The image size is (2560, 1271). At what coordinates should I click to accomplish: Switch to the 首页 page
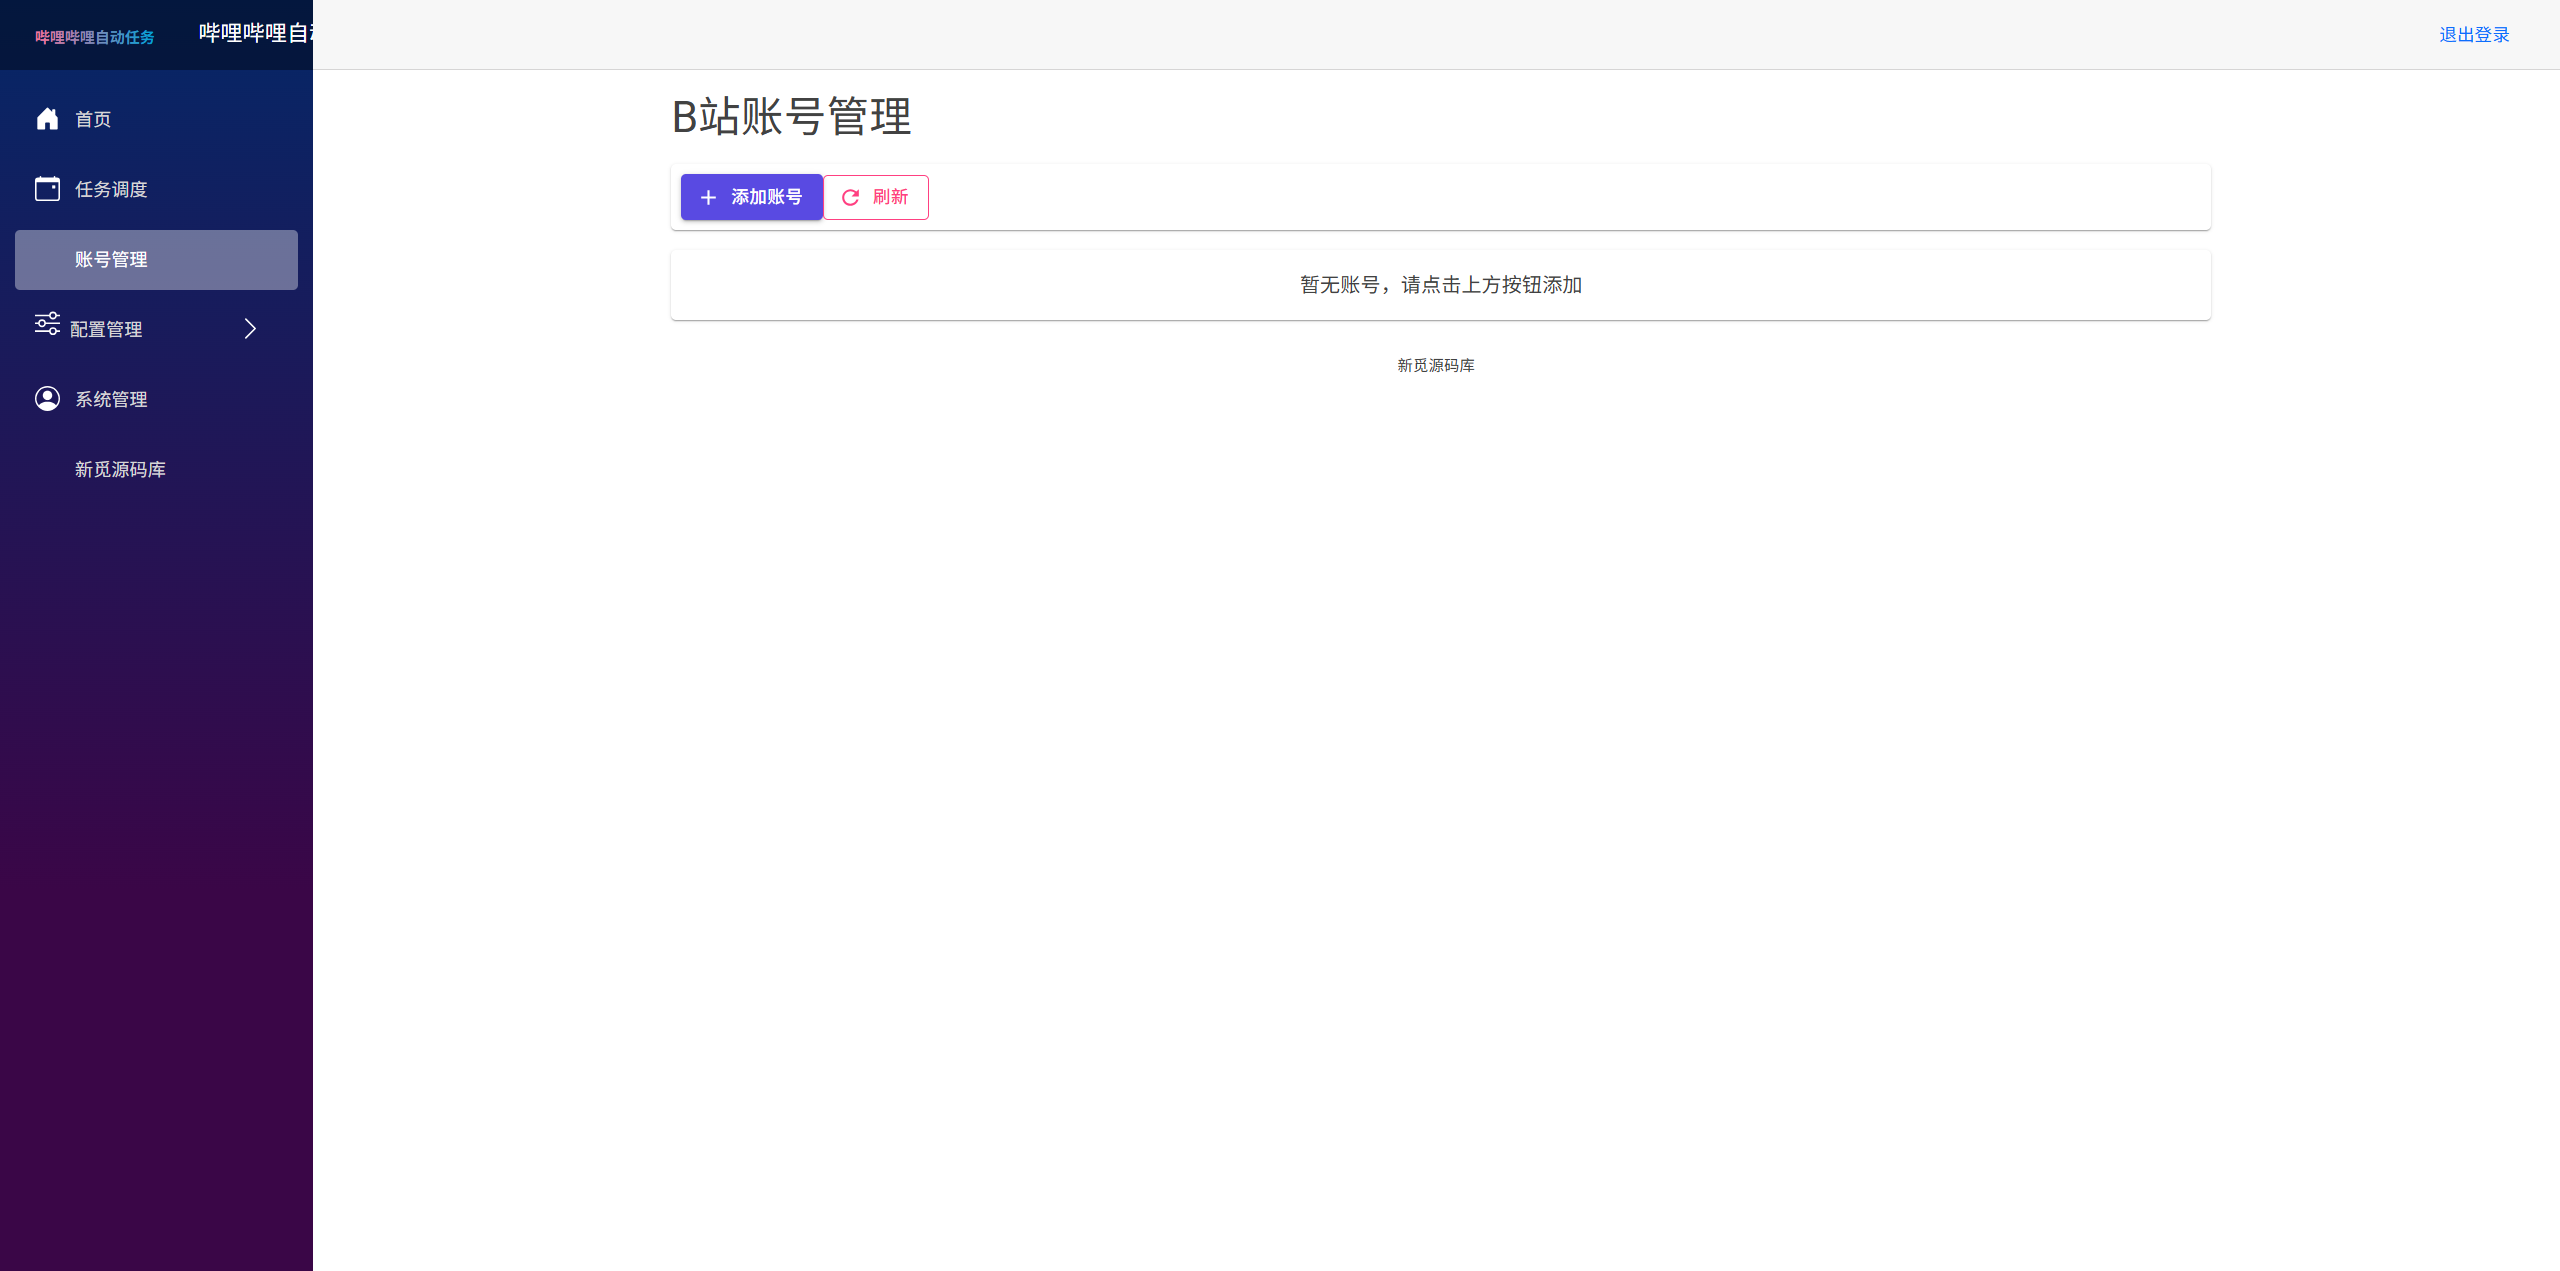[x=92, y=118]
